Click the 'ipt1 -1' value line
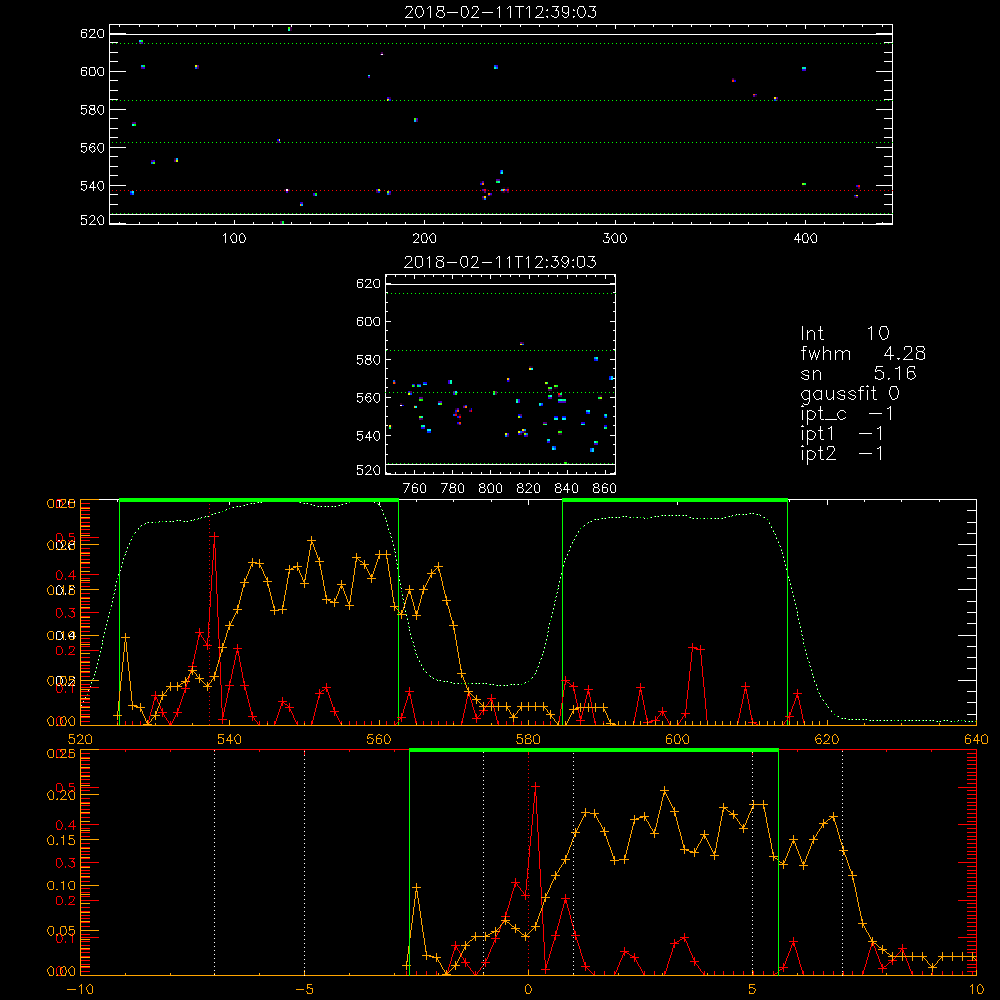 coord(842,434)
